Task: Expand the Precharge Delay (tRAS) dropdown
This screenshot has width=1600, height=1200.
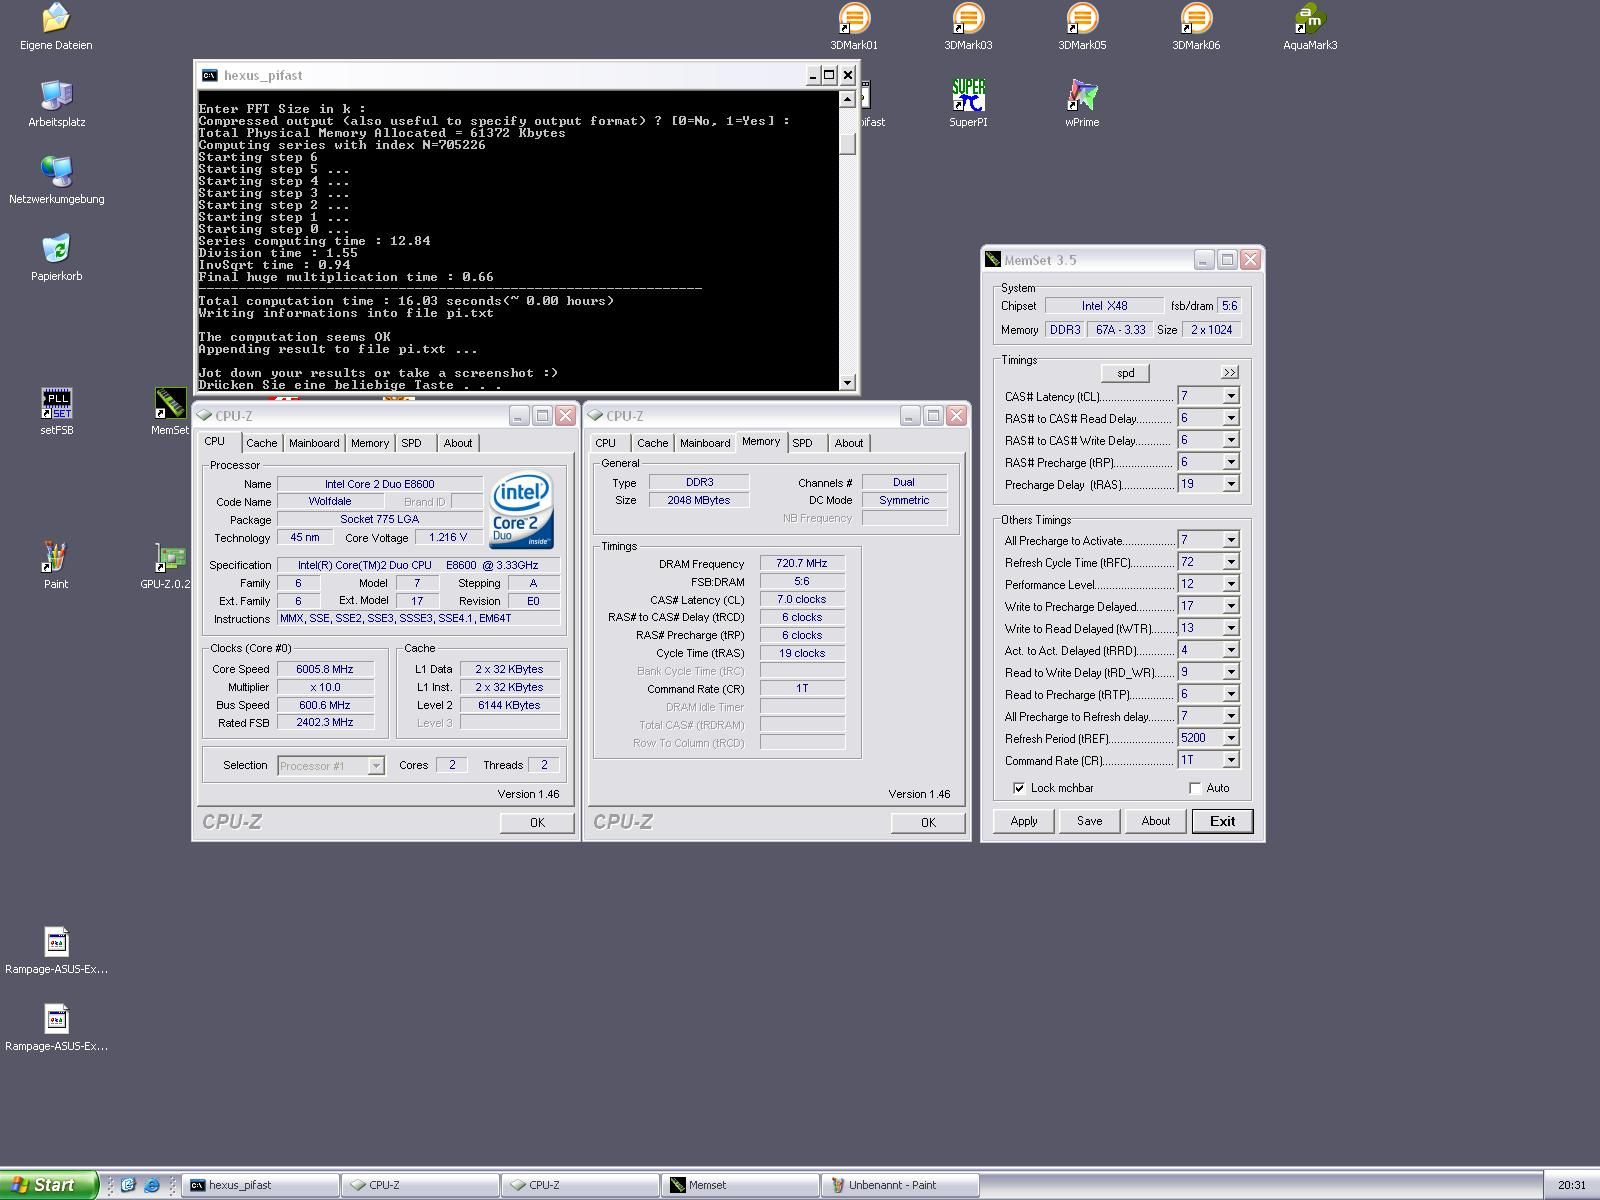Action: click(x=1231, y=484)
